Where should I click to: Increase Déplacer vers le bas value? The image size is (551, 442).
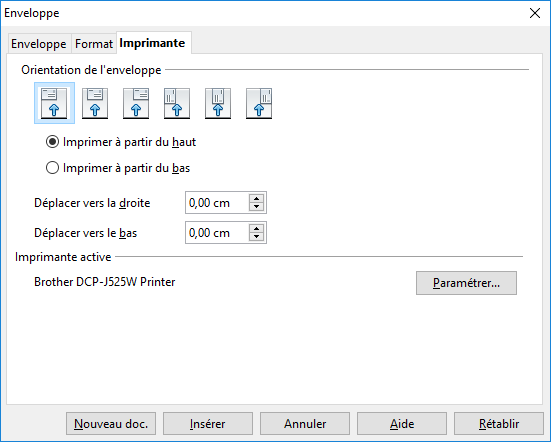coord(257,228)
